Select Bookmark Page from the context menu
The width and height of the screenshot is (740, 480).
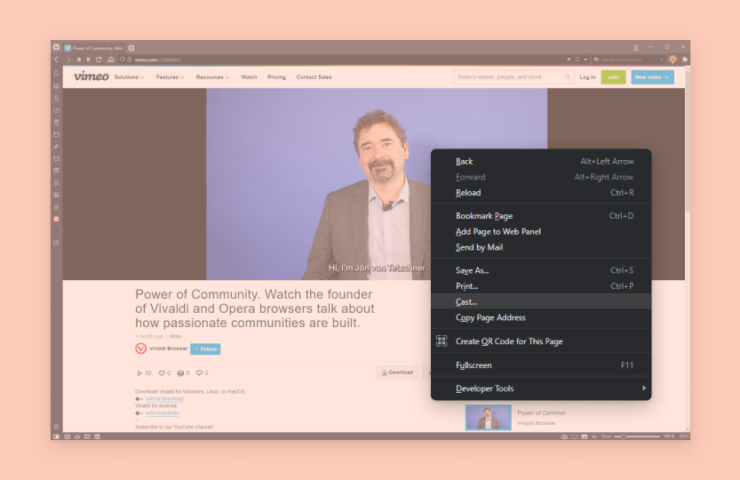click(541, 216)
